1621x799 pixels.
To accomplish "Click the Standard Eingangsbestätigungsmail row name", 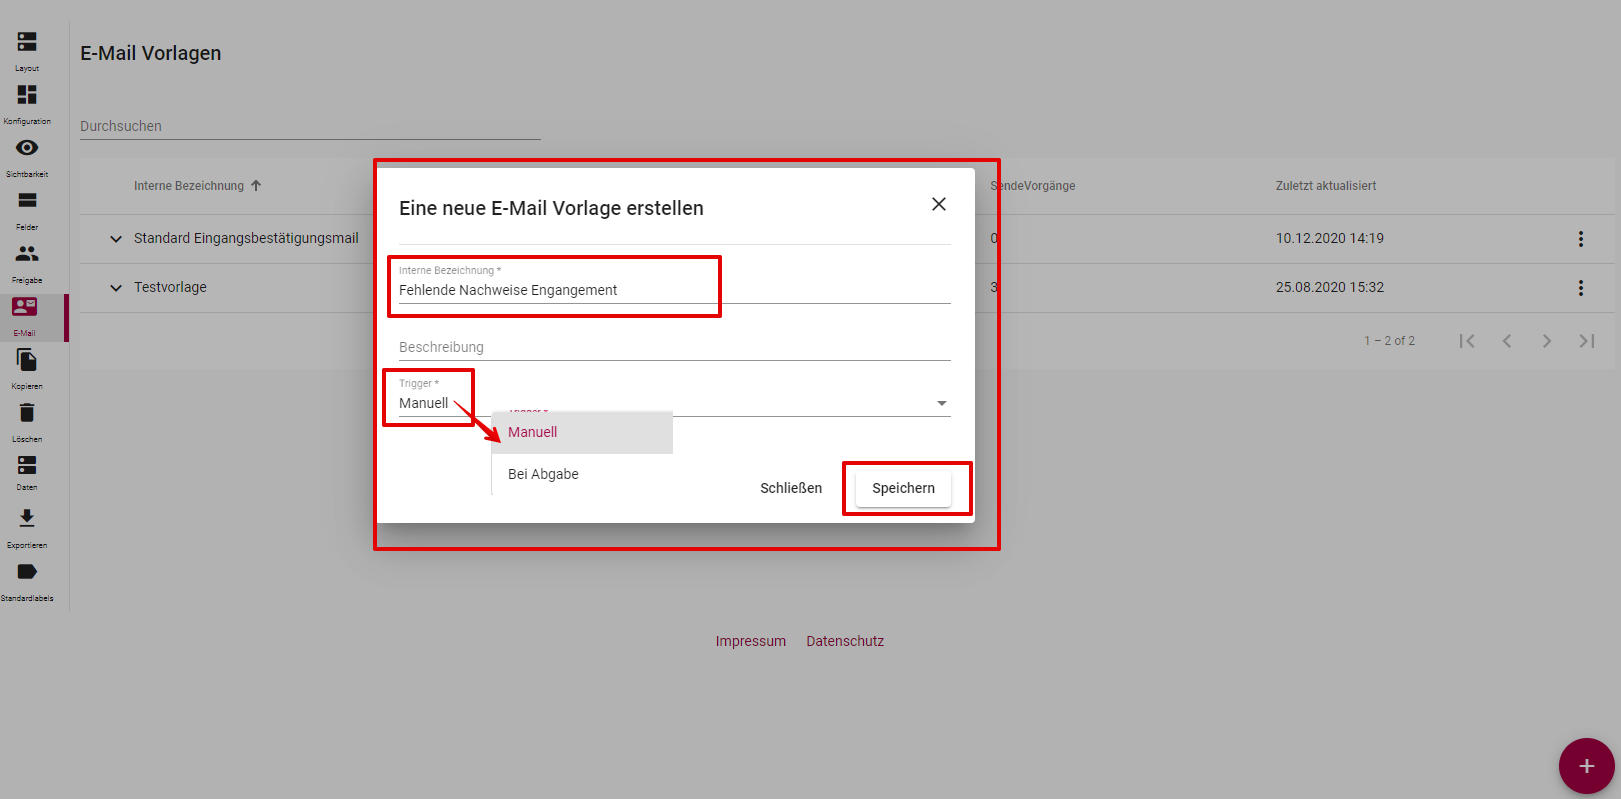I will 246,238.
